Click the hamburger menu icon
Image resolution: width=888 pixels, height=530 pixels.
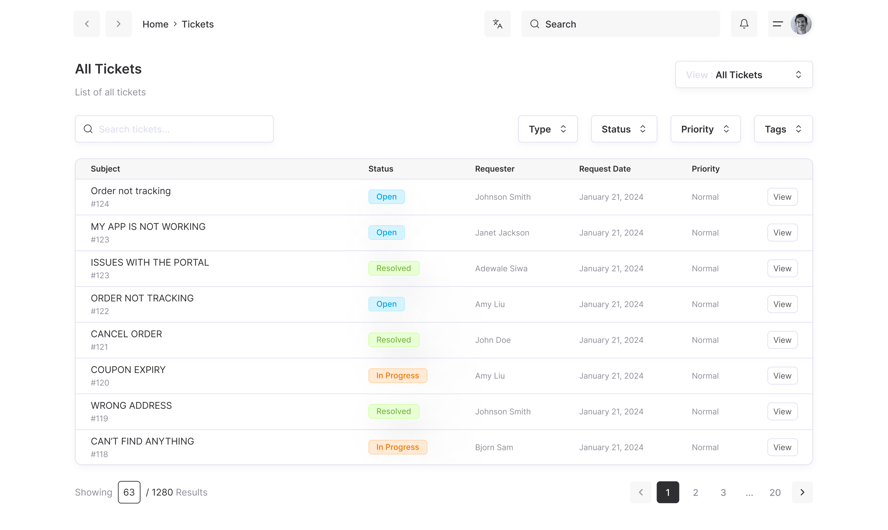tap(777, 24)
